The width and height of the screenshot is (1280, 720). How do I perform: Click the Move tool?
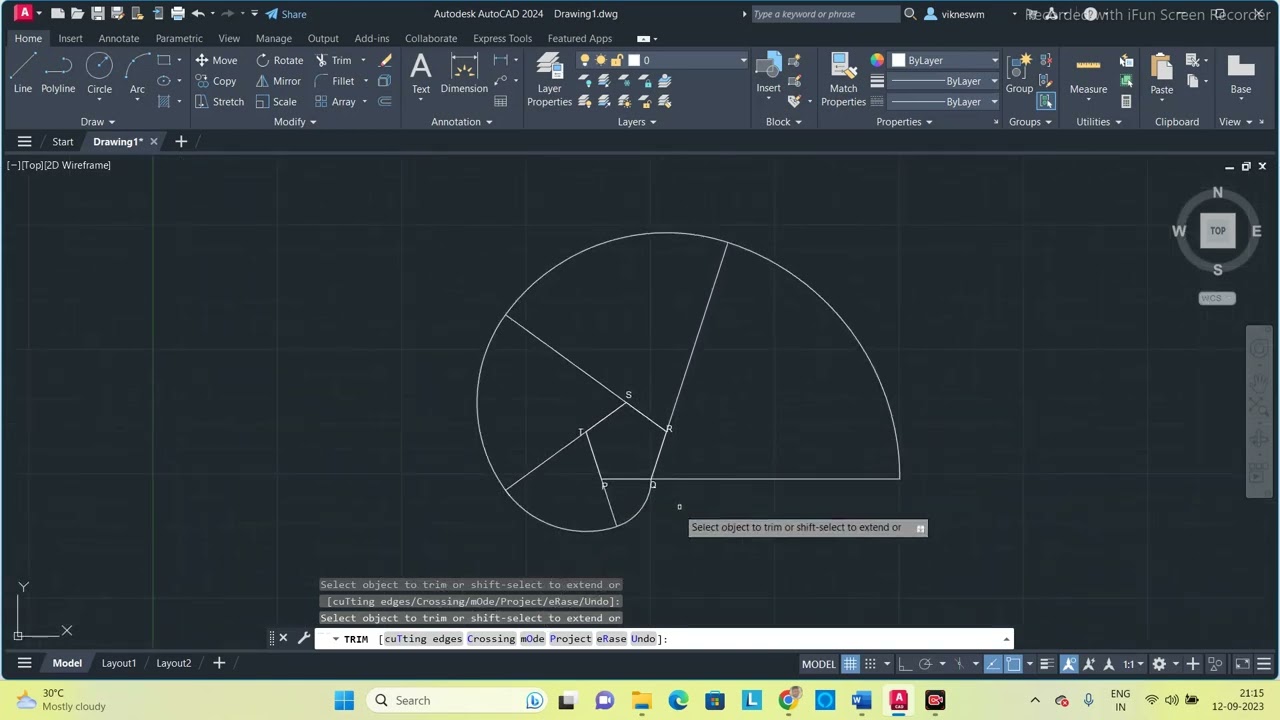click(x=216, y=60)
